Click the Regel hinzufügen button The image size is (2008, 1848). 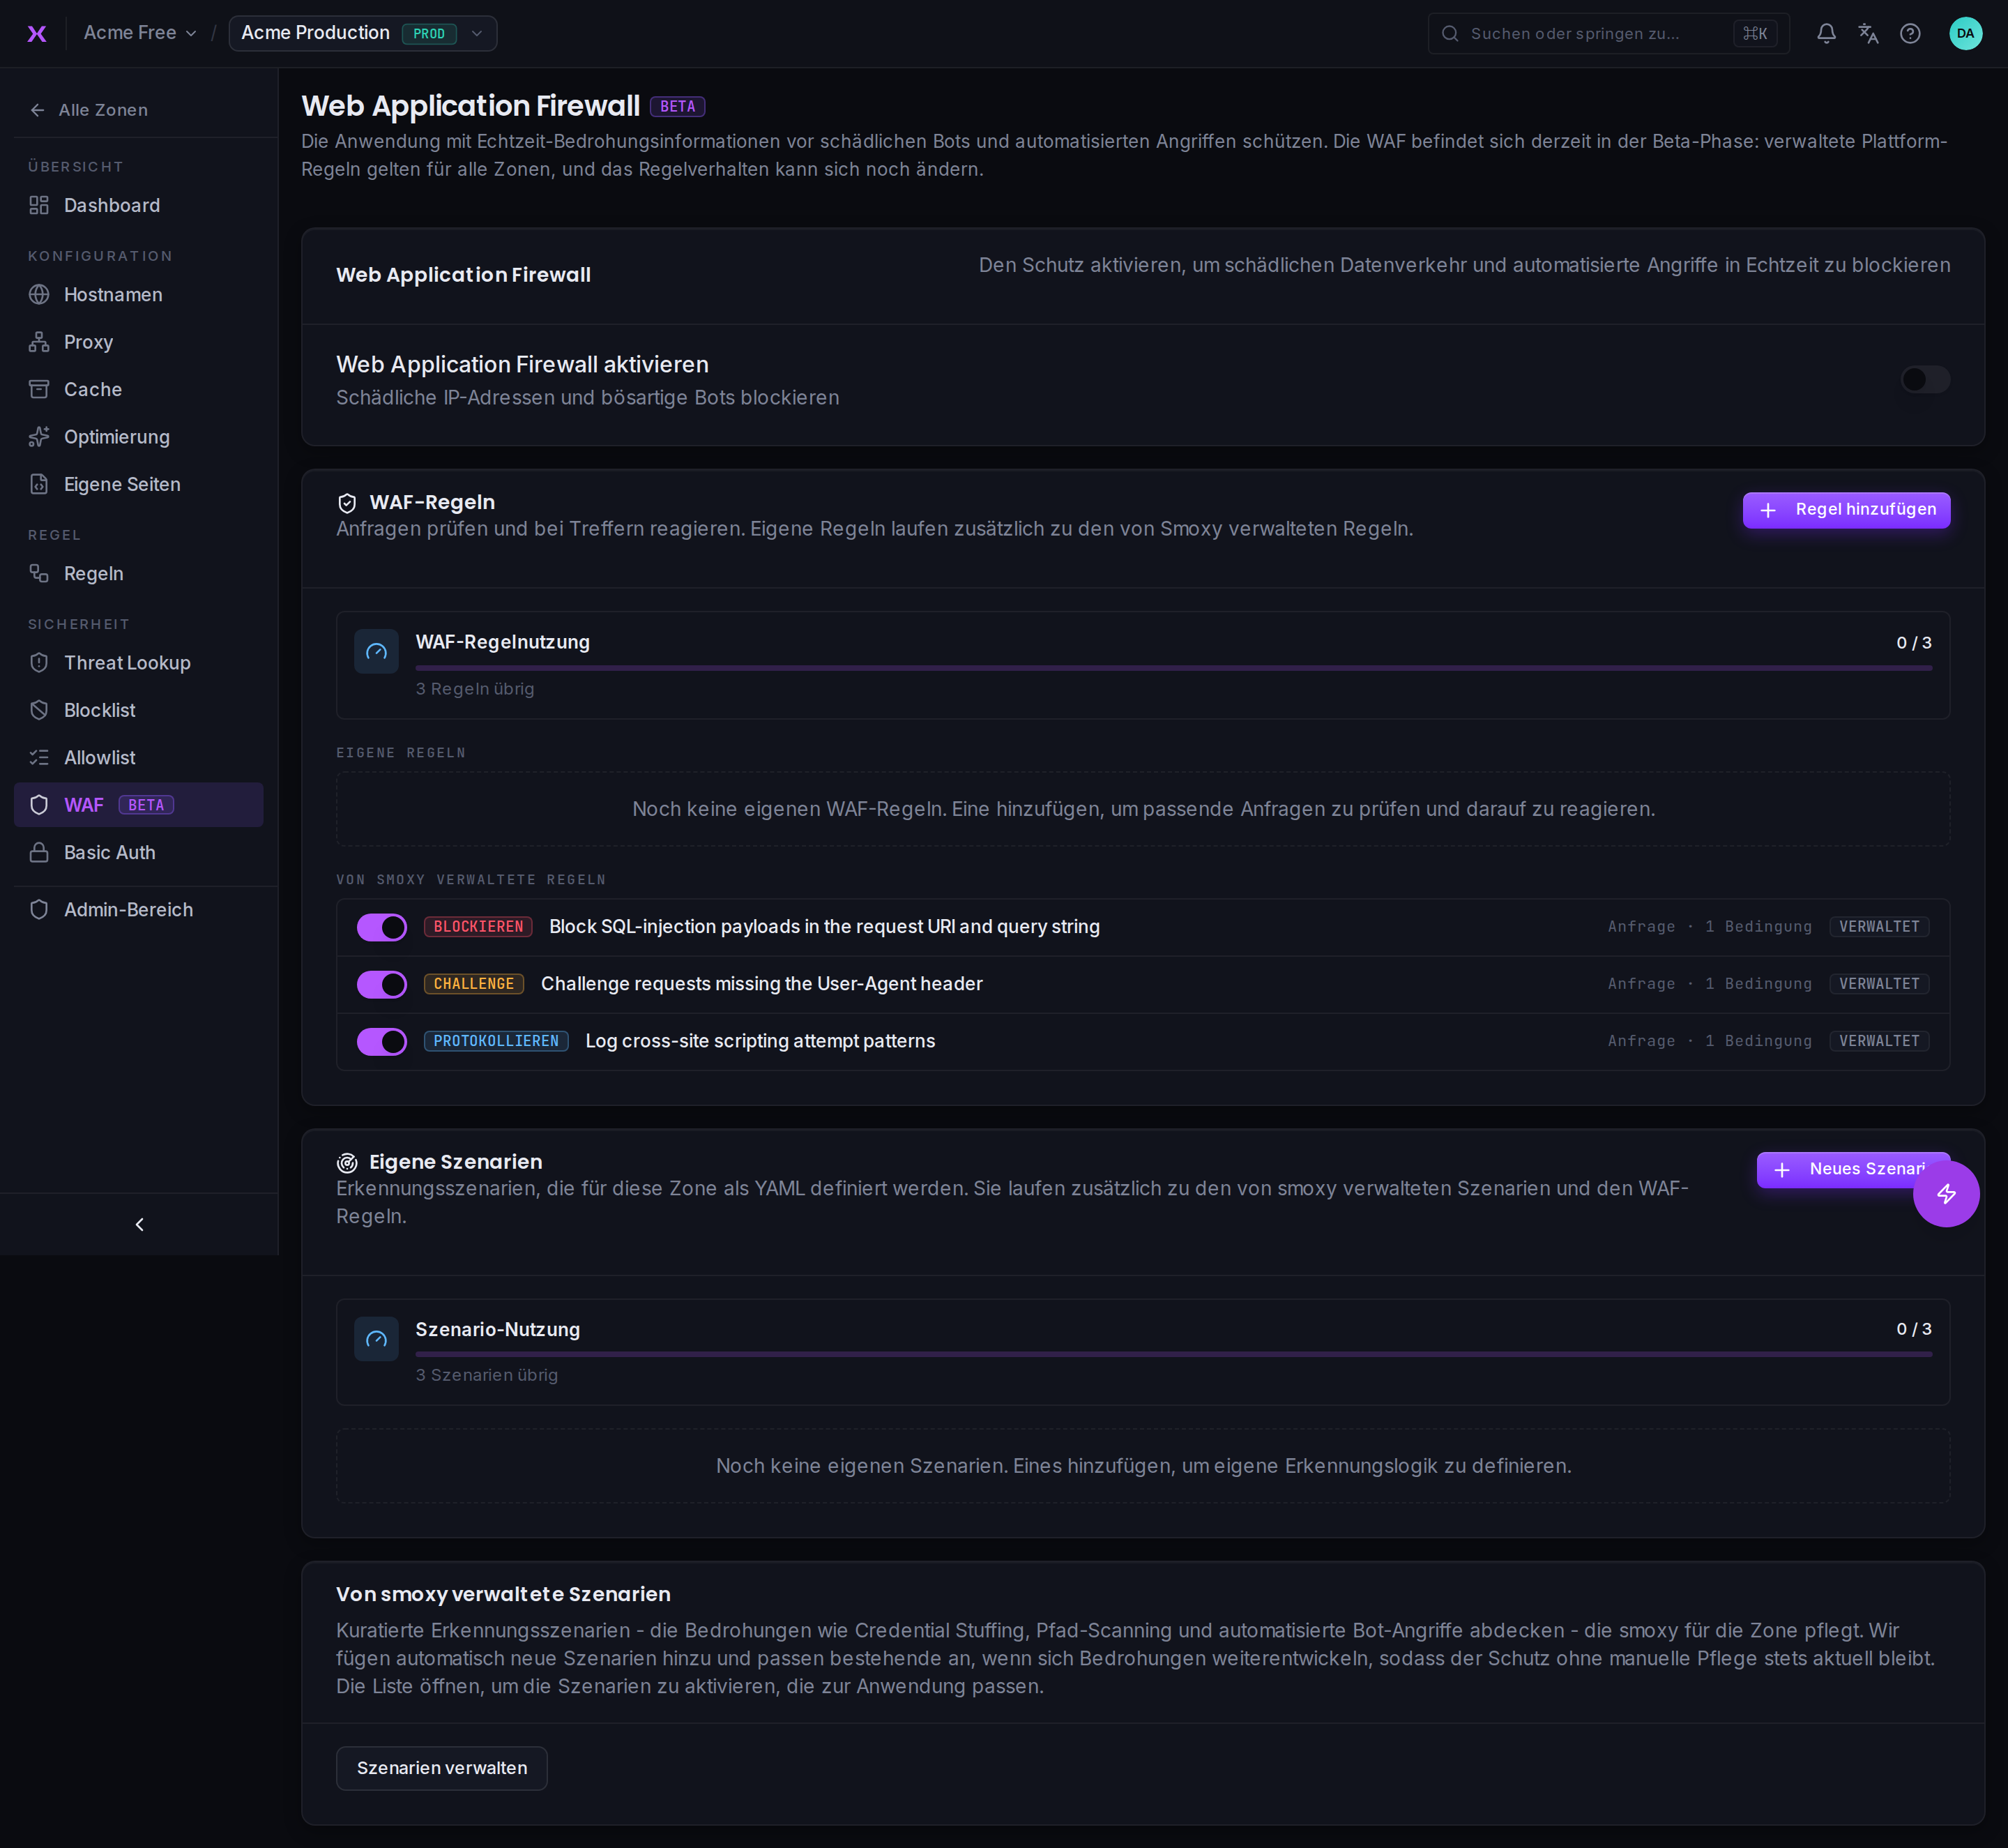[1846, 510]
